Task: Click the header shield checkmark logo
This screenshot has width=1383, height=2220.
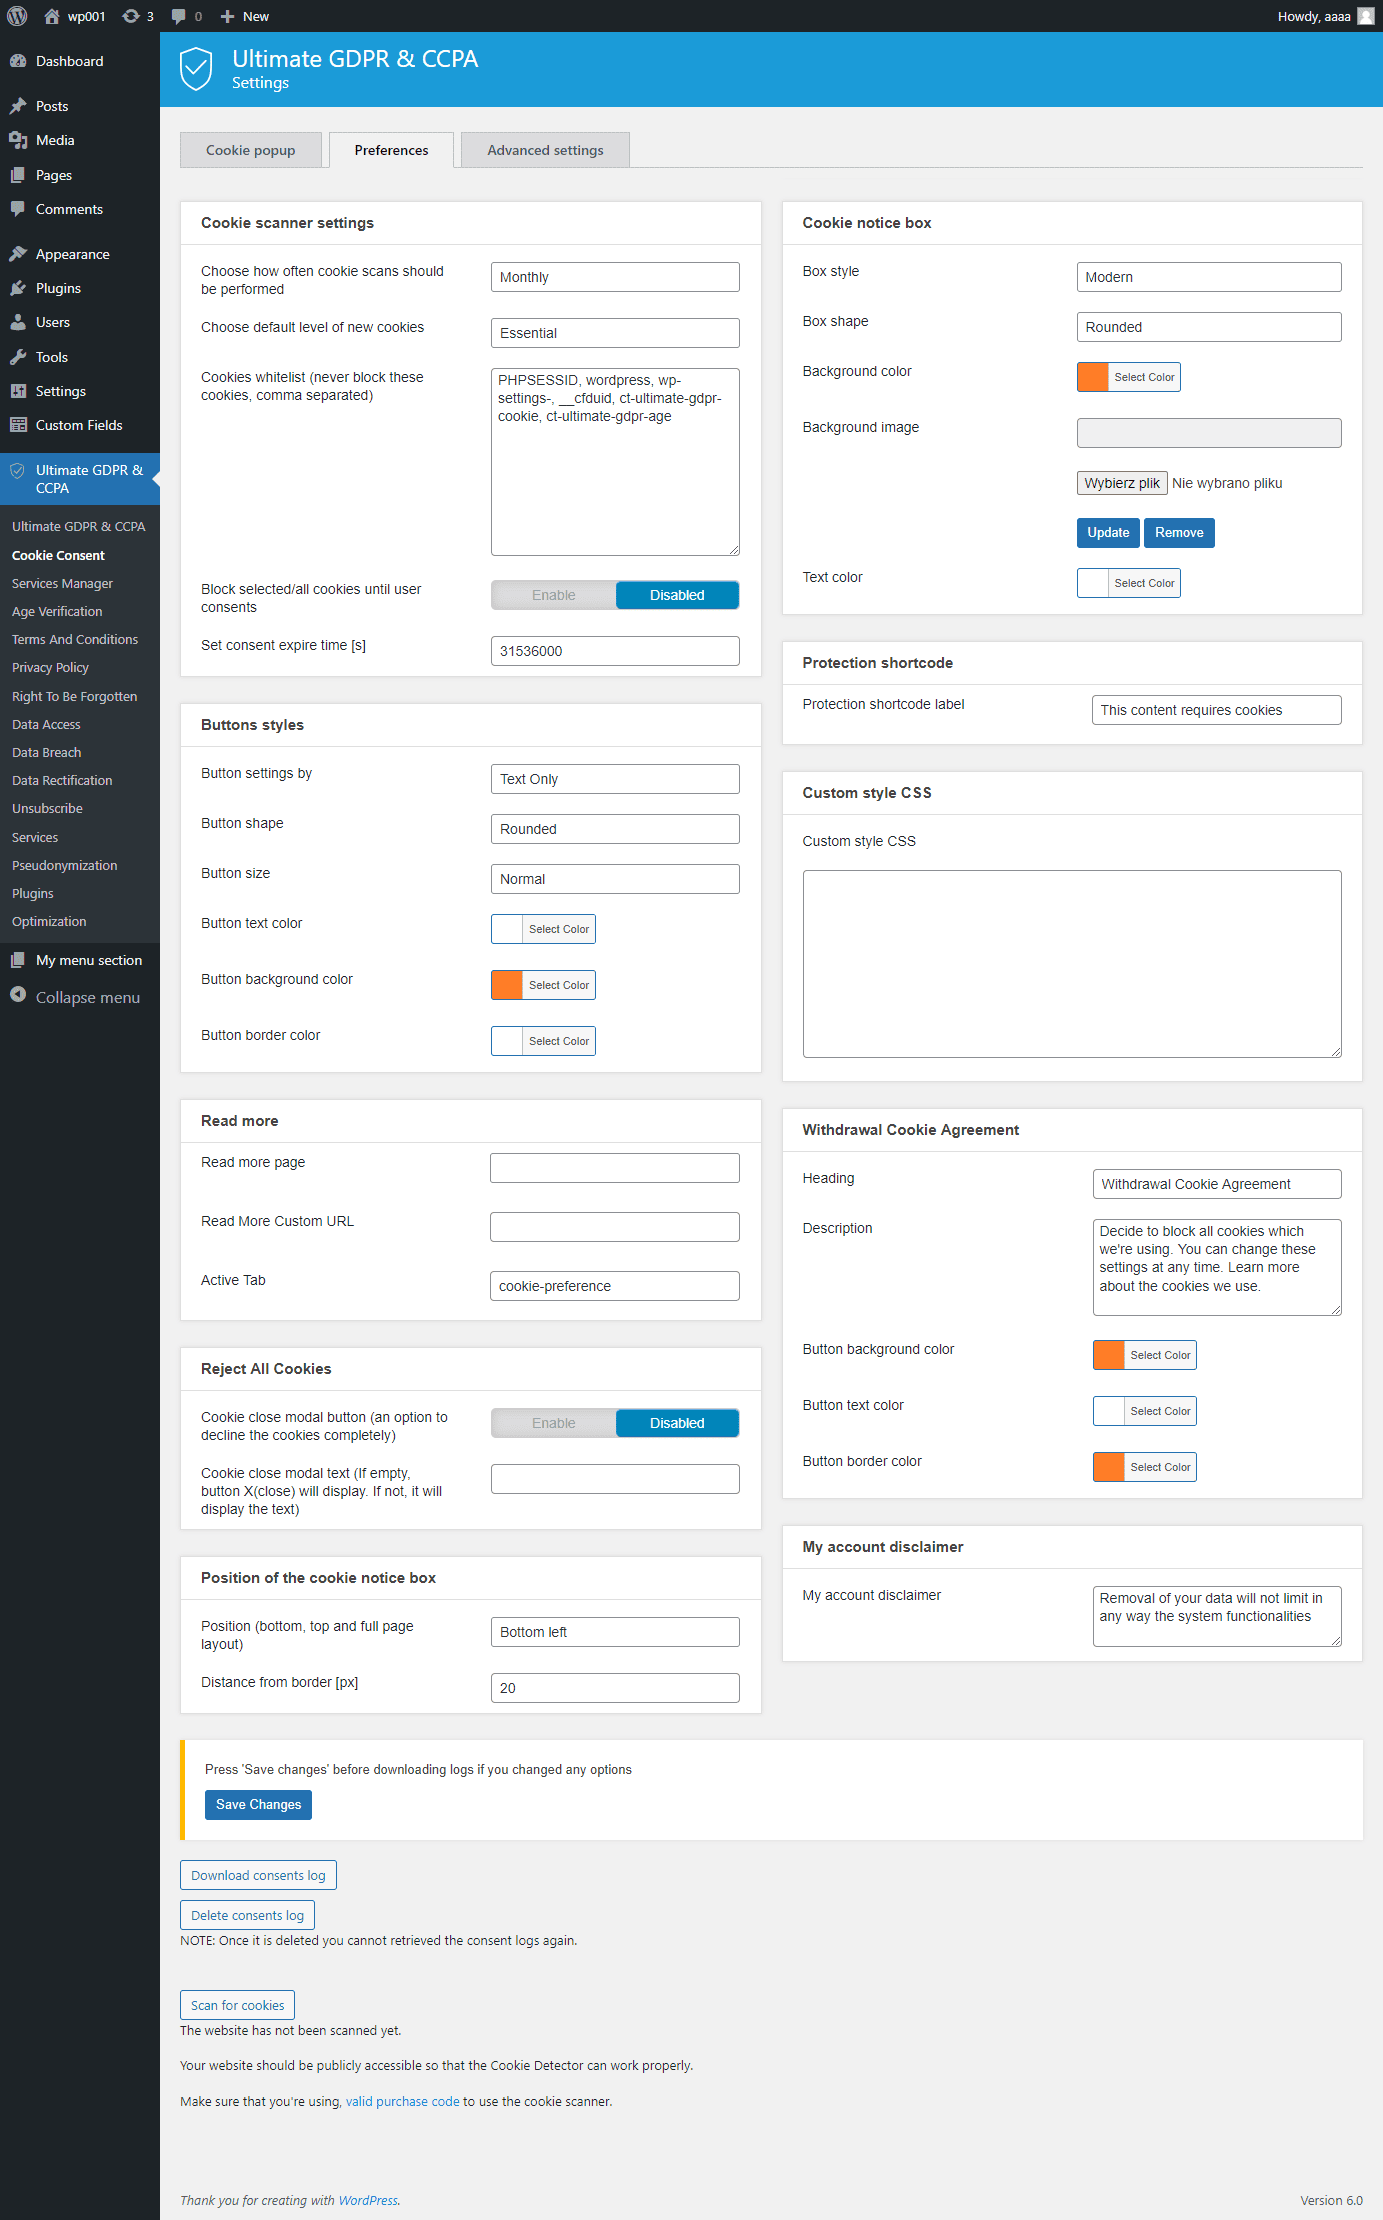Action: point(196,69)
